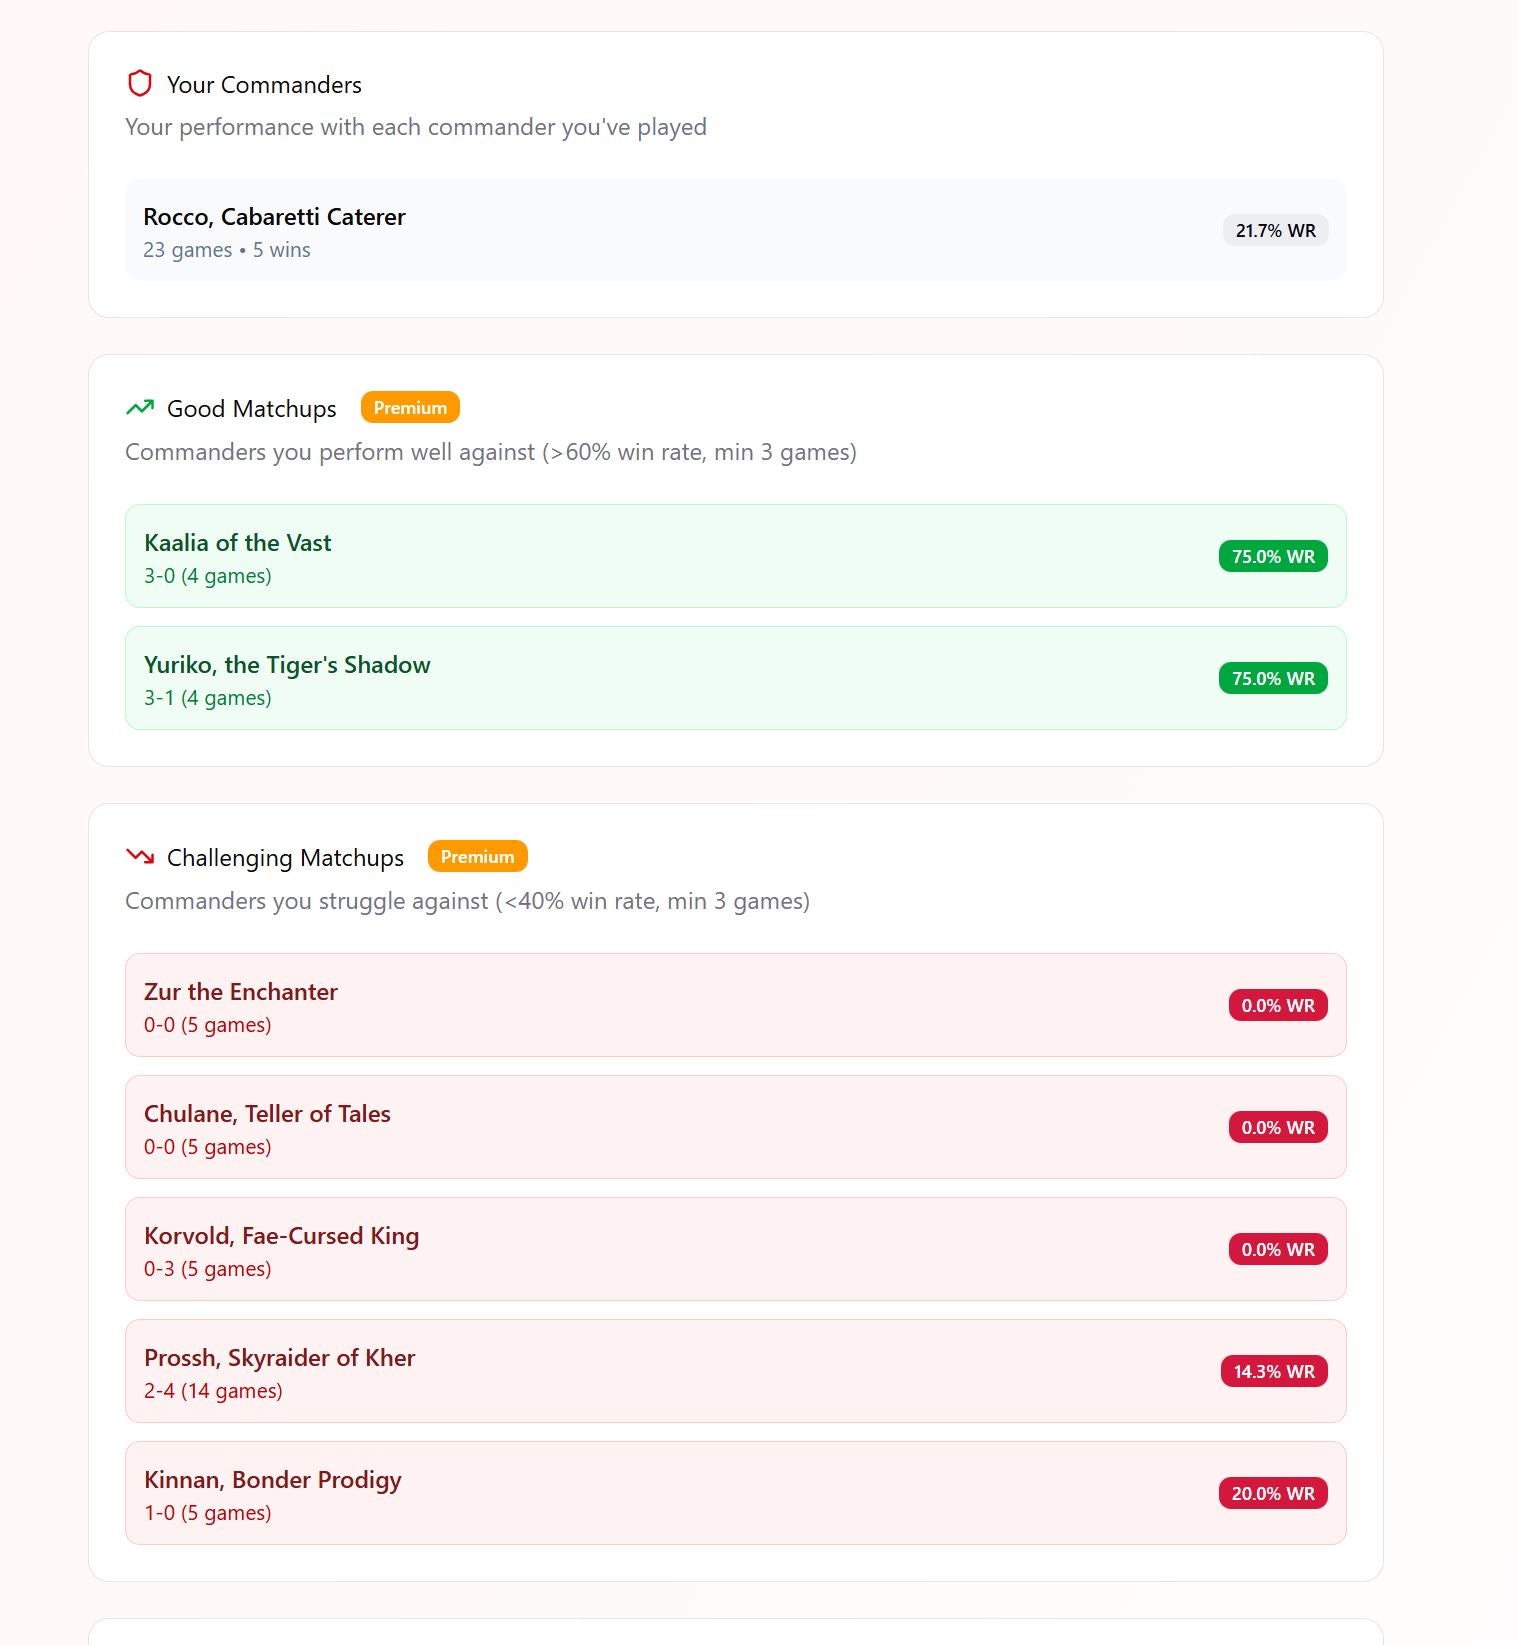Screen dimensions: 1518x1645
Task: Click the 0.0% WR badge for Zur
Action: pos(1277,1006)
